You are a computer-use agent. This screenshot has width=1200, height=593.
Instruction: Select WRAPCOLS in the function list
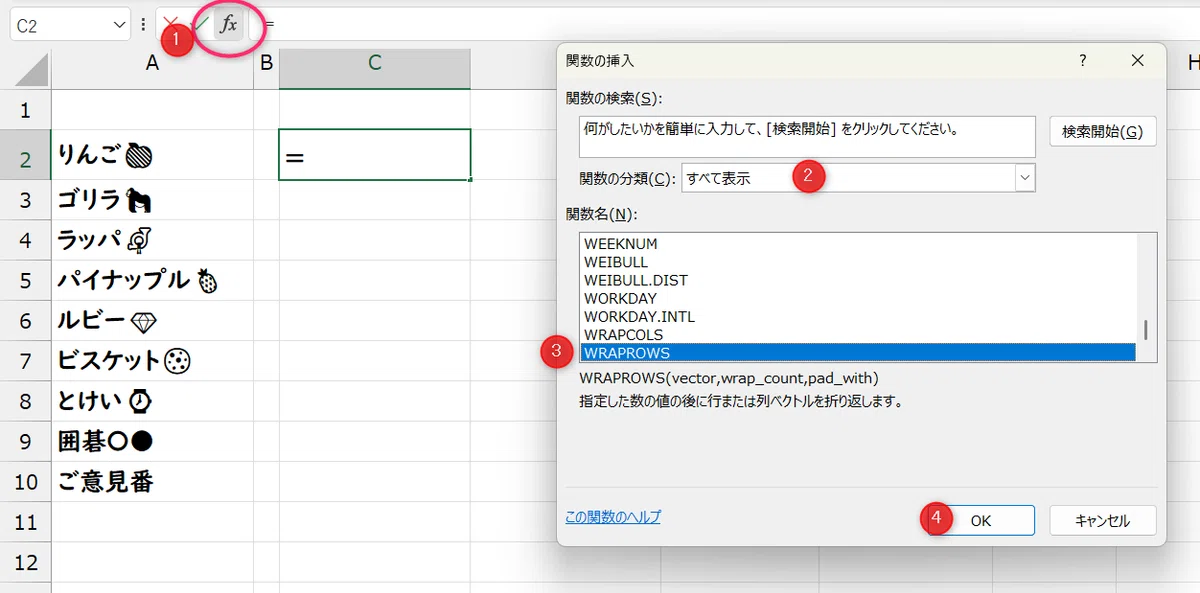point(858,334)
